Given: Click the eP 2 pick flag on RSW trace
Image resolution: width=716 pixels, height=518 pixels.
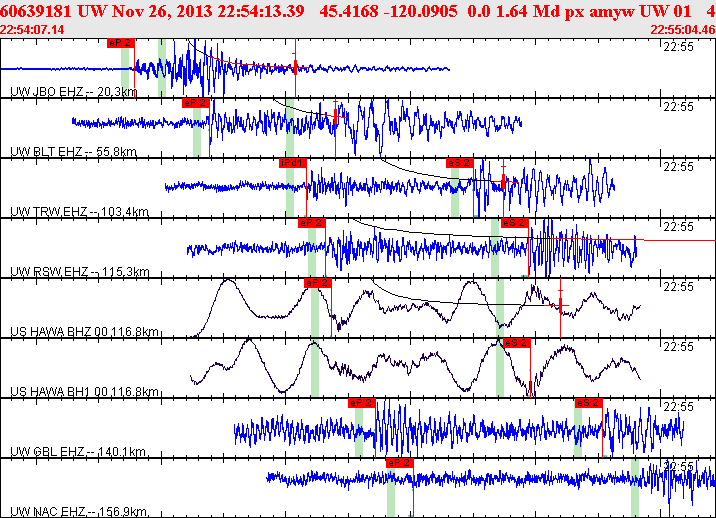Looking at the screenshot, I should [311, 223].
